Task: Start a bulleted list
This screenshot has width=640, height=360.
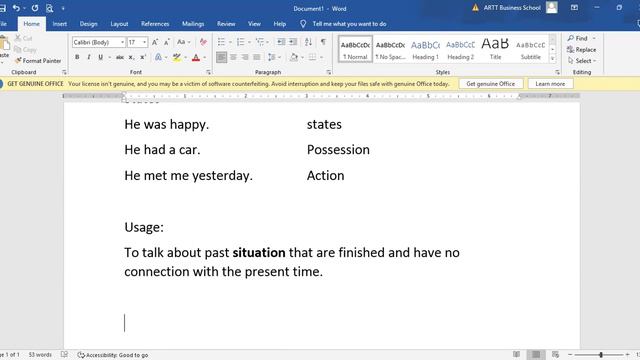Action: coord(221,42)
